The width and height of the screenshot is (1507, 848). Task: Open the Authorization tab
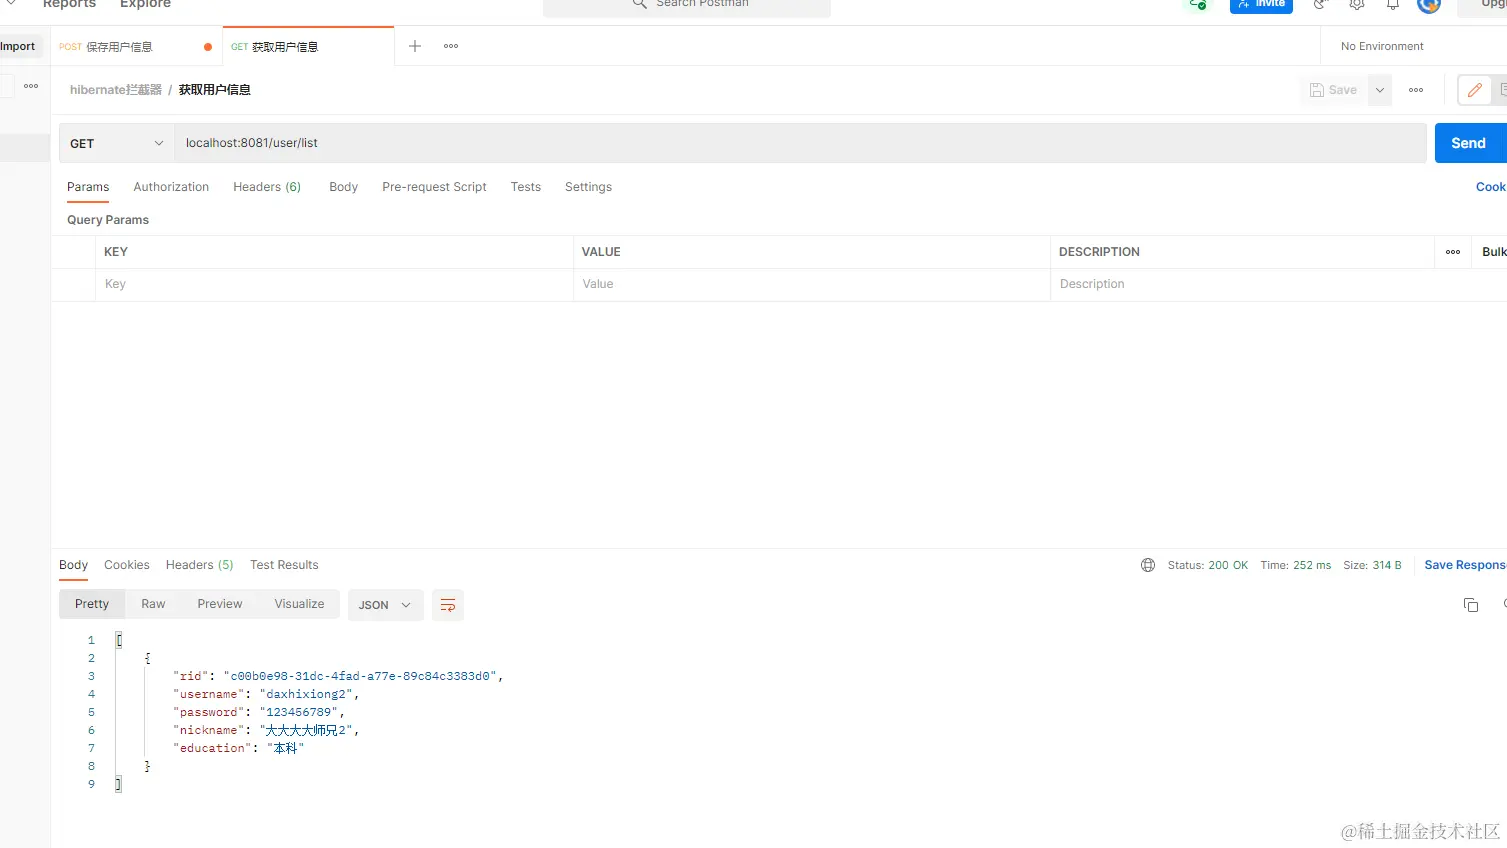pyautogui.click(x=171, y=187)
